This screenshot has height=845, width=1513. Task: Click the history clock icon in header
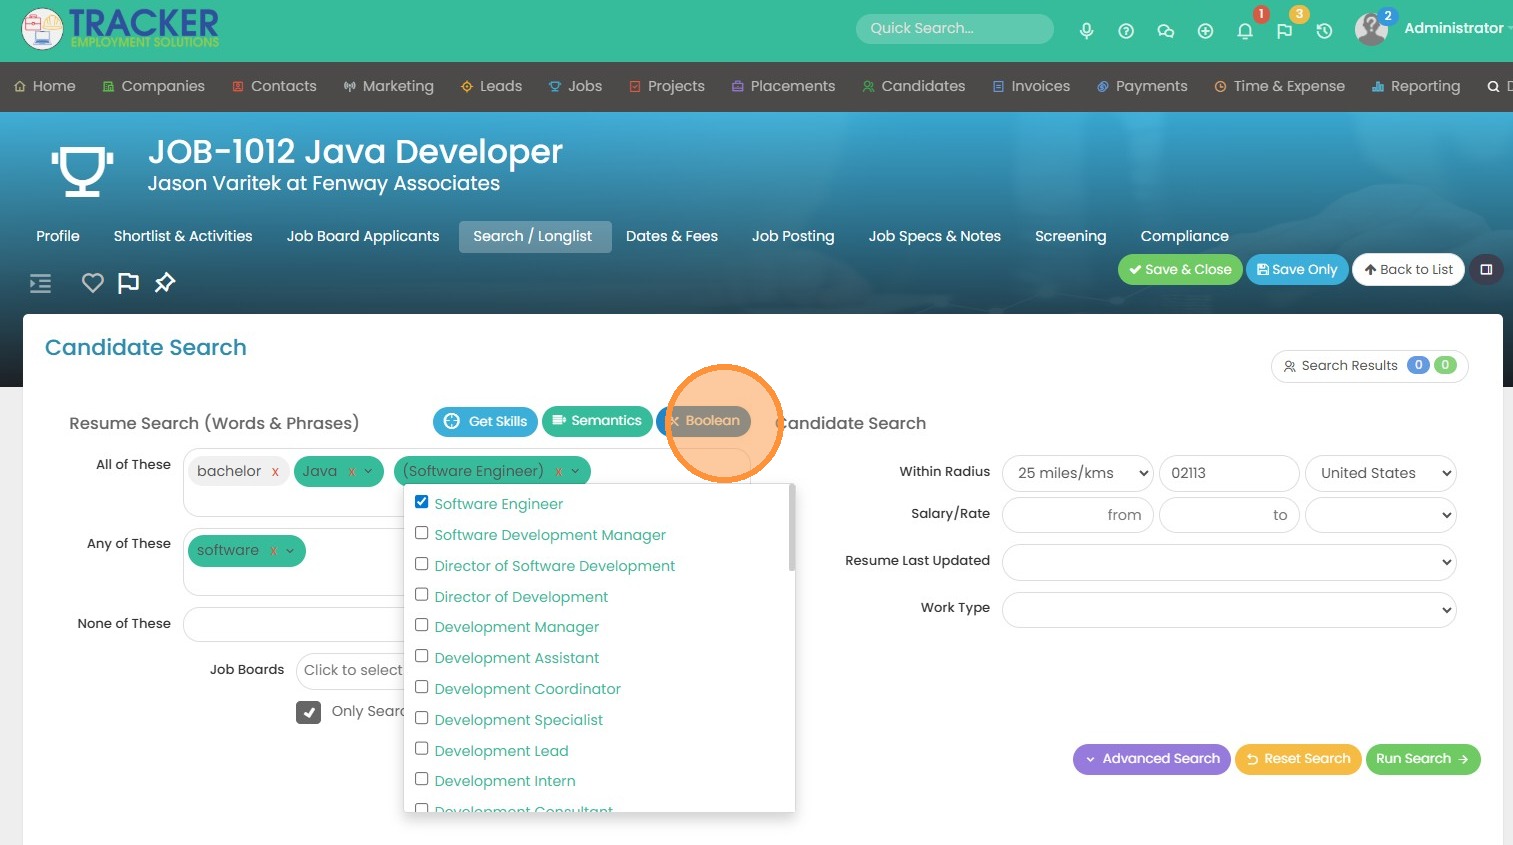click(1324, 31)
